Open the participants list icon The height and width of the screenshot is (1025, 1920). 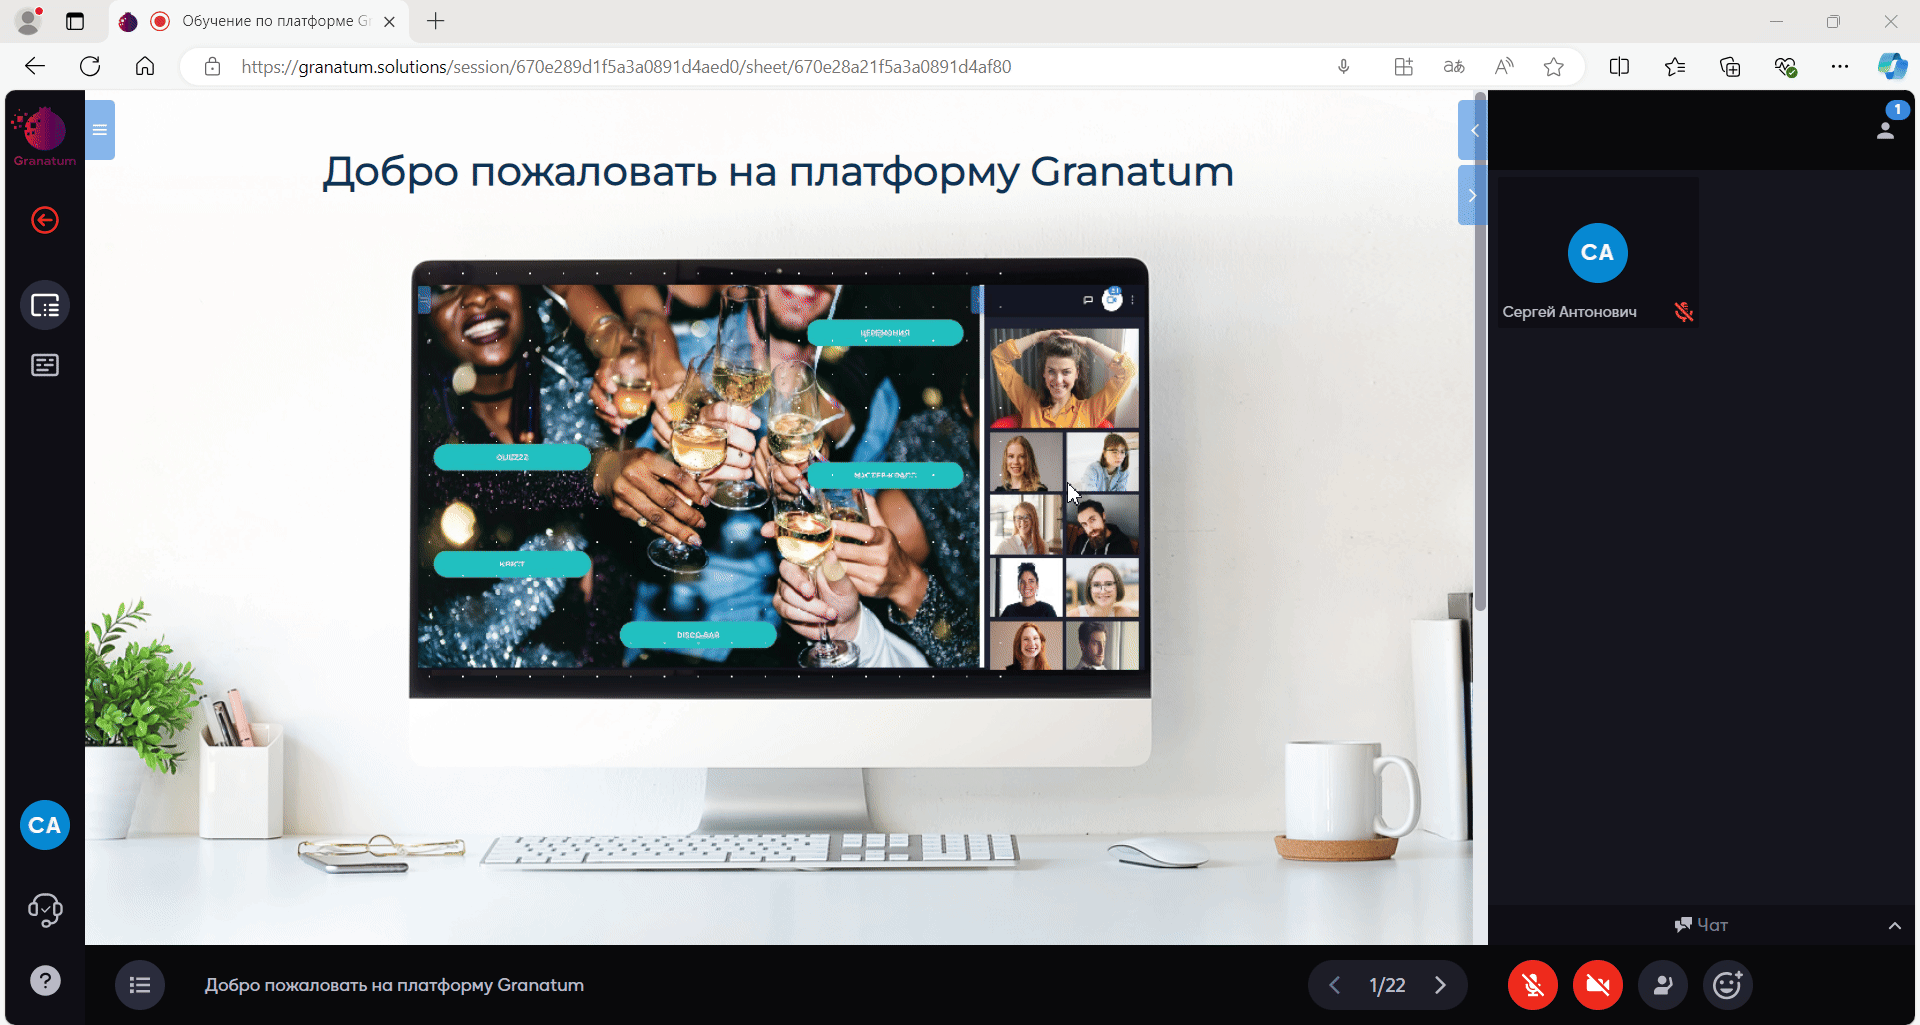coord(1886,129)
